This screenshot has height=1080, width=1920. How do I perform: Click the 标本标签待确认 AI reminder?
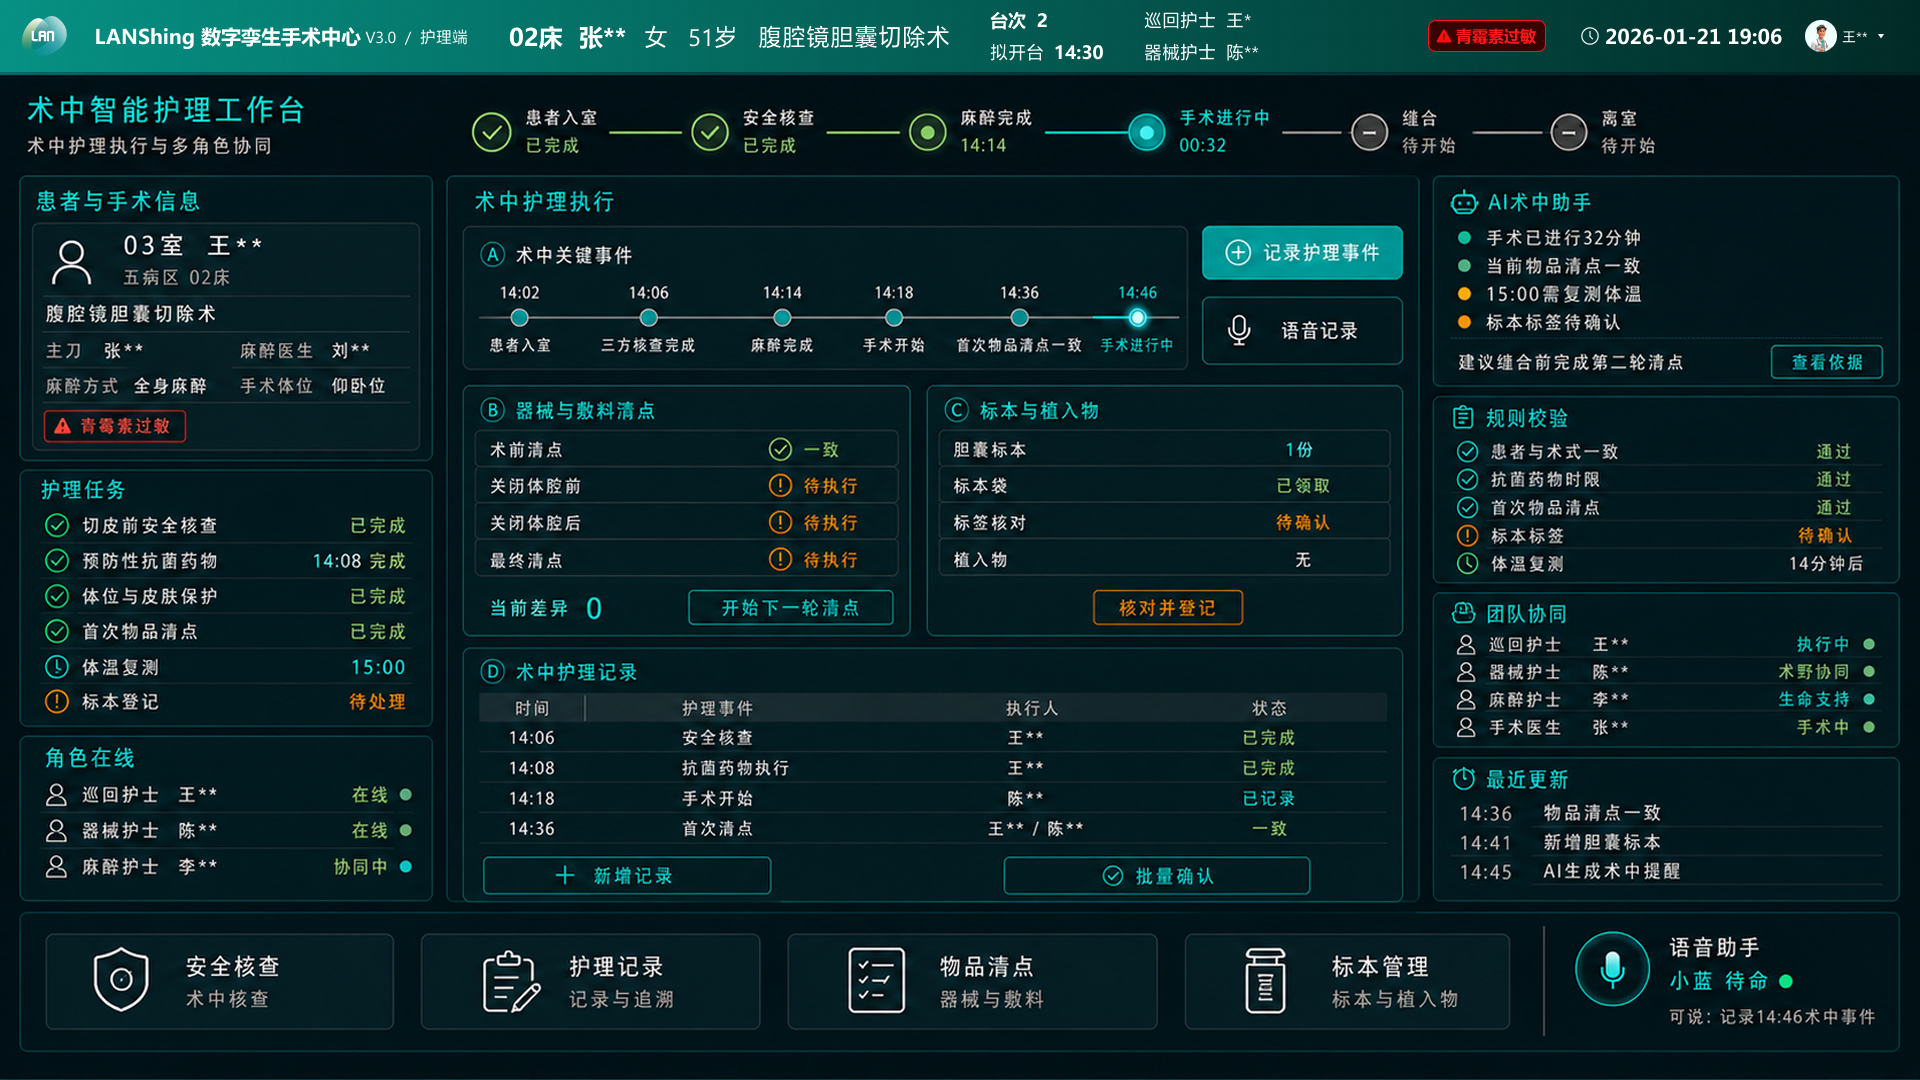(x=1540, y=323)
